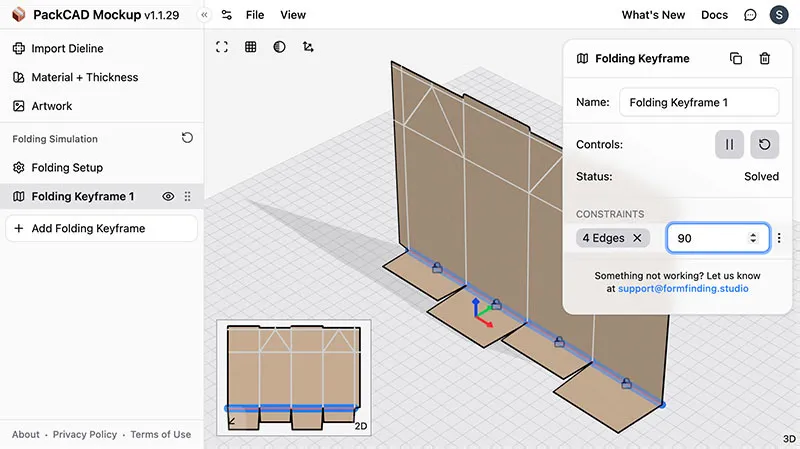Screen dimensions: 800x449
Task: Open the About link
Action: [x=26, y=434]
